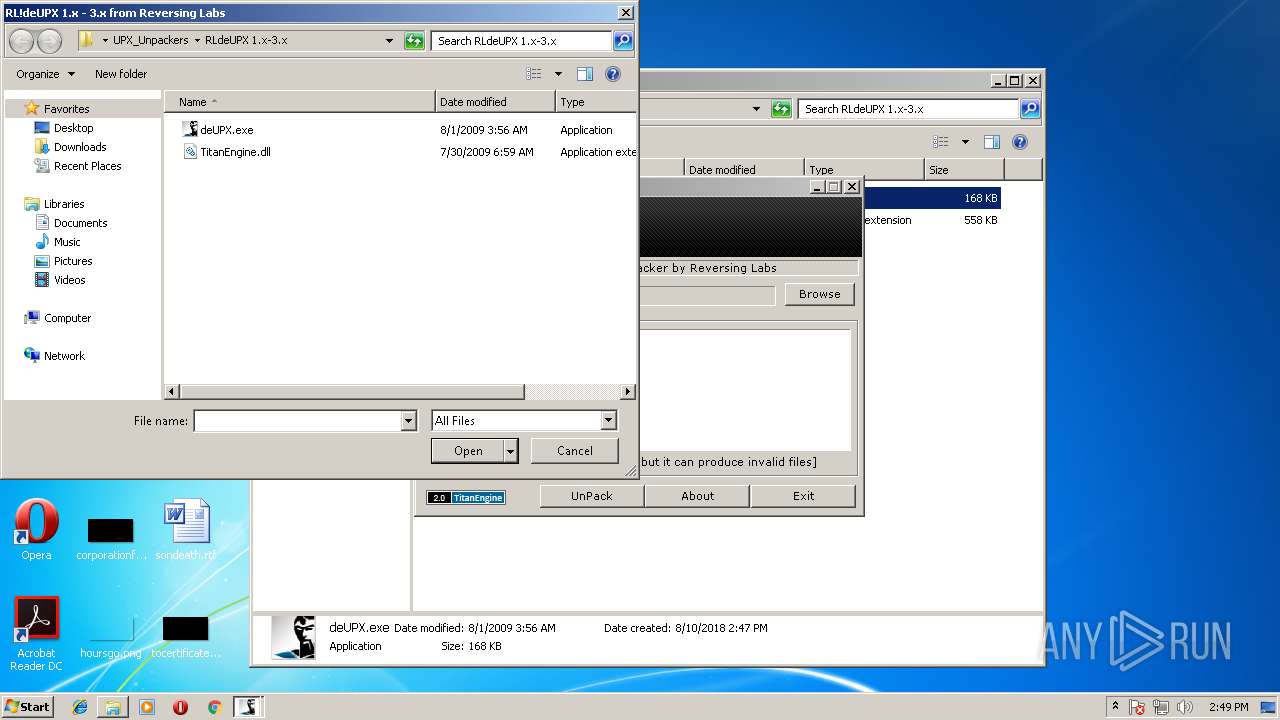Click the Open button split arrow
The height and width of the screenshot is (720, 1280).
tap(510, 451)
